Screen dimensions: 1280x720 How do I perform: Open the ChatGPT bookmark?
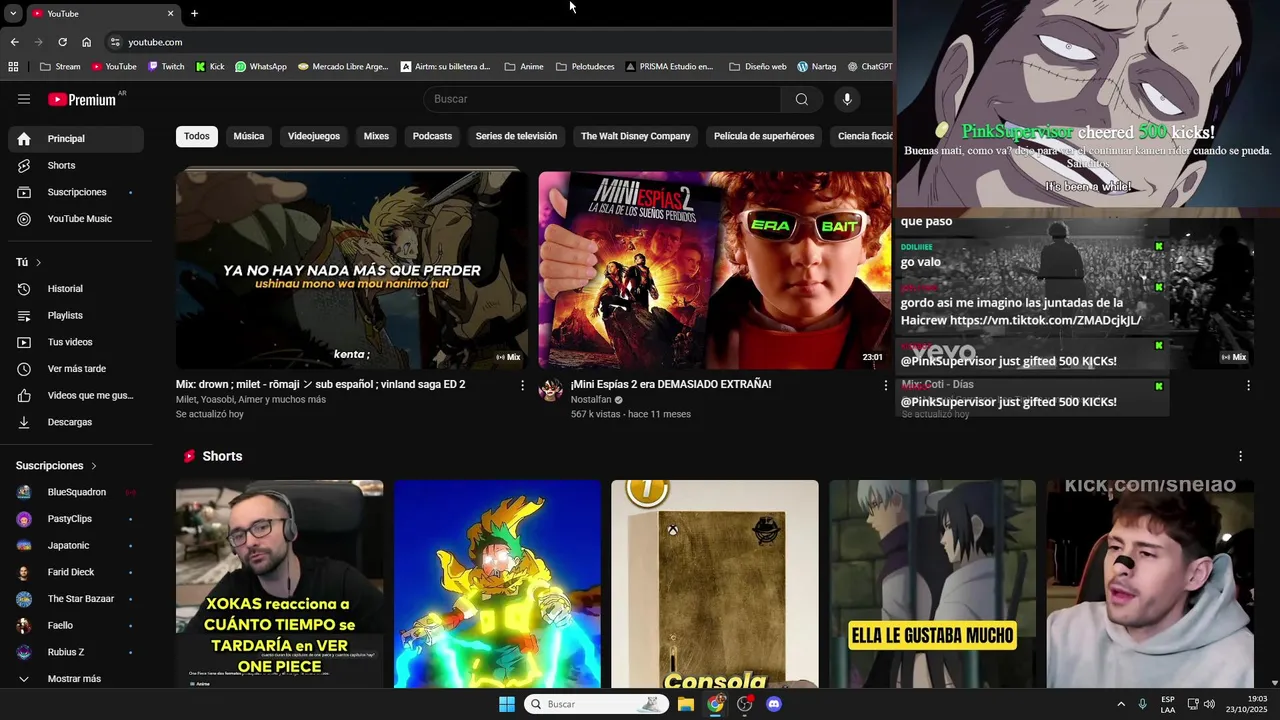point(870,67)
